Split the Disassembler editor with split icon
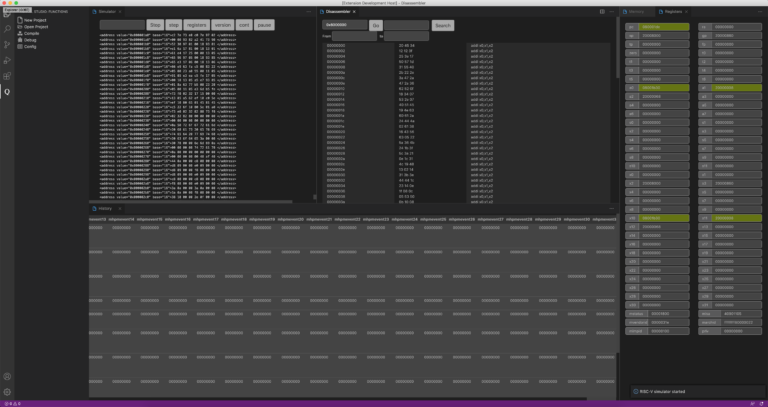Viewport: 768px width, 407px height. [602, 11]
